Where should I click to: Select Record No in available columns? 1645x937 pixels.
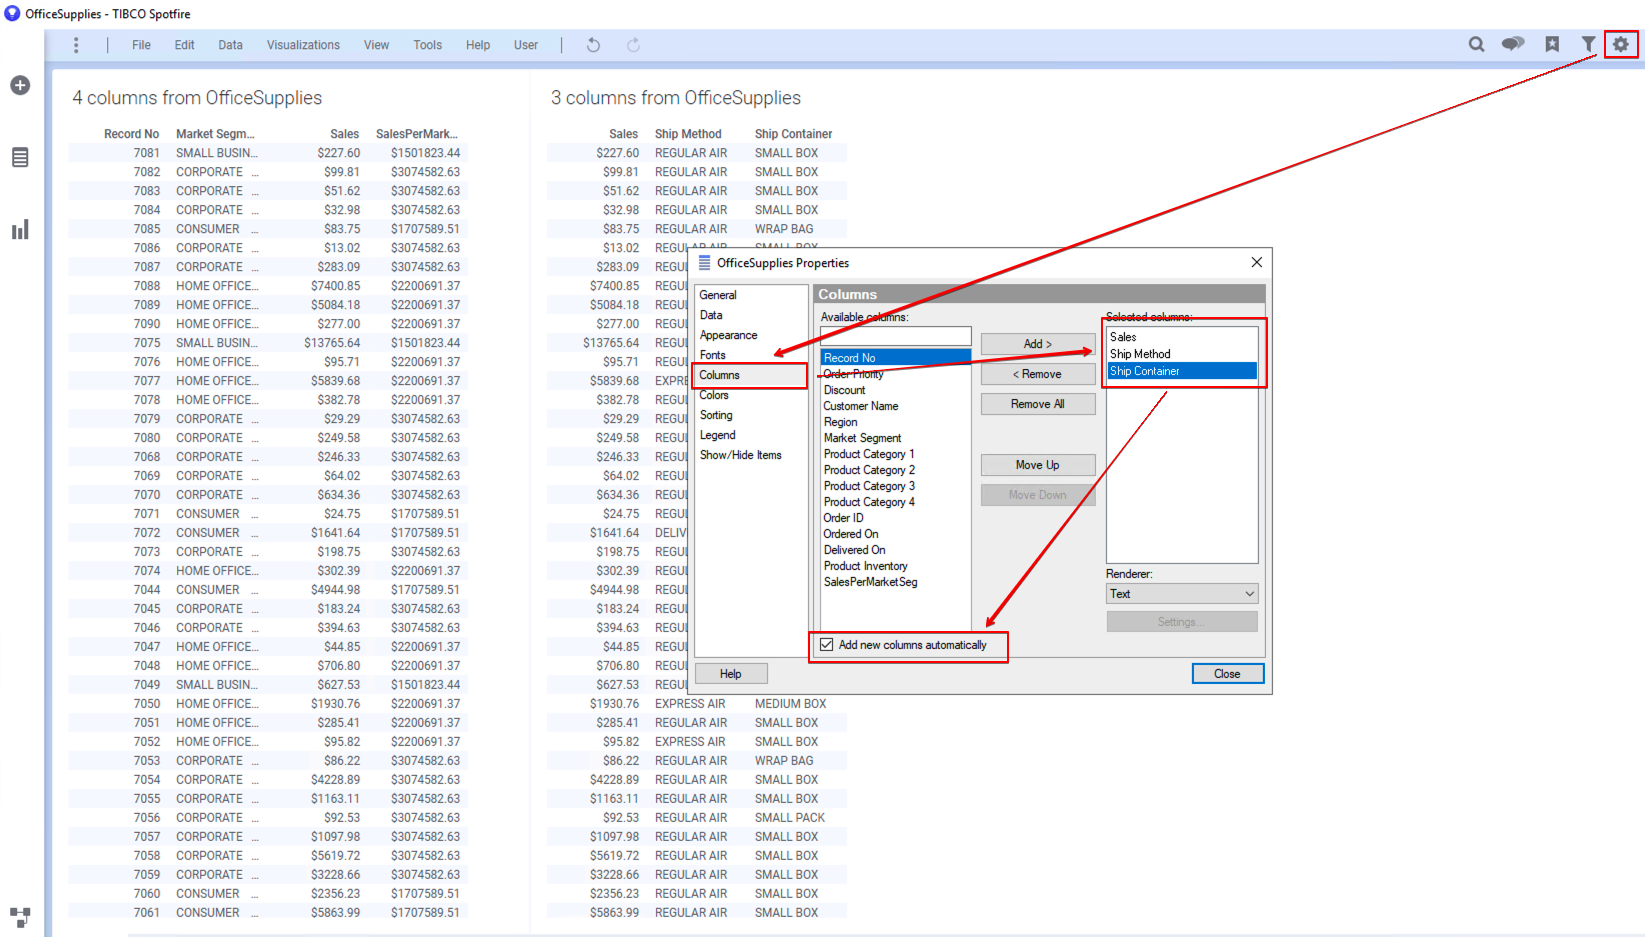click(x=896, y=358)
